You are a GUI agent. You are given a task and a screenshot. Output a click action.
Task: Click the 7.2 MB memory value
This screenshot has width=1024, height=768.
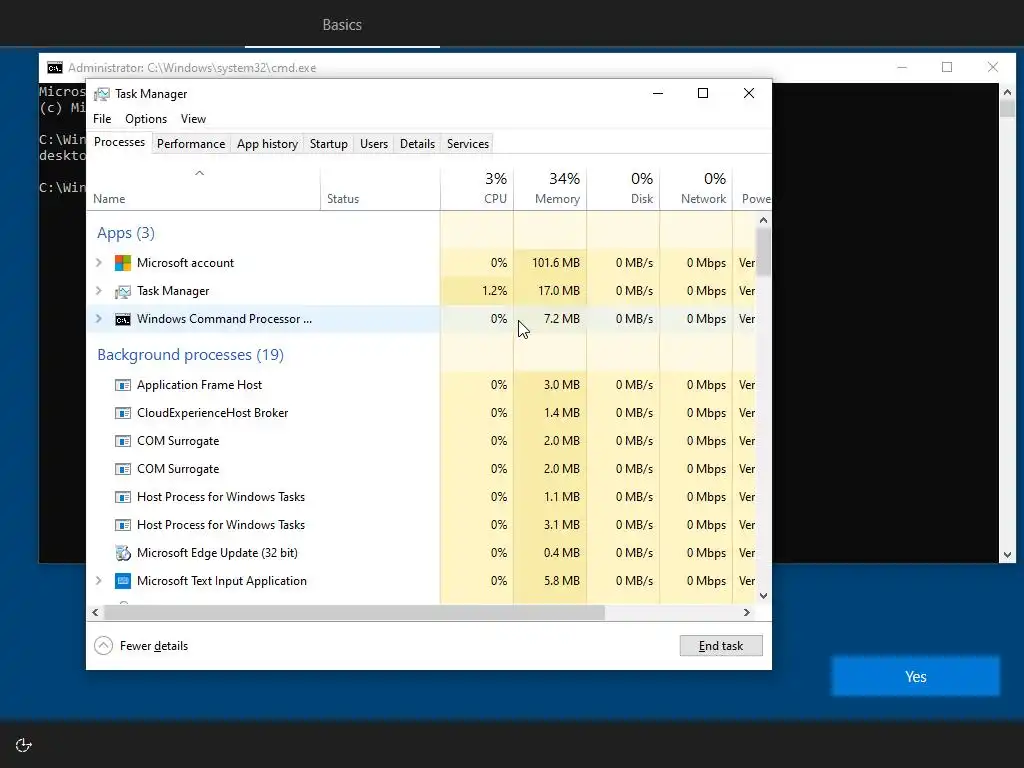(x=562, y=319)
